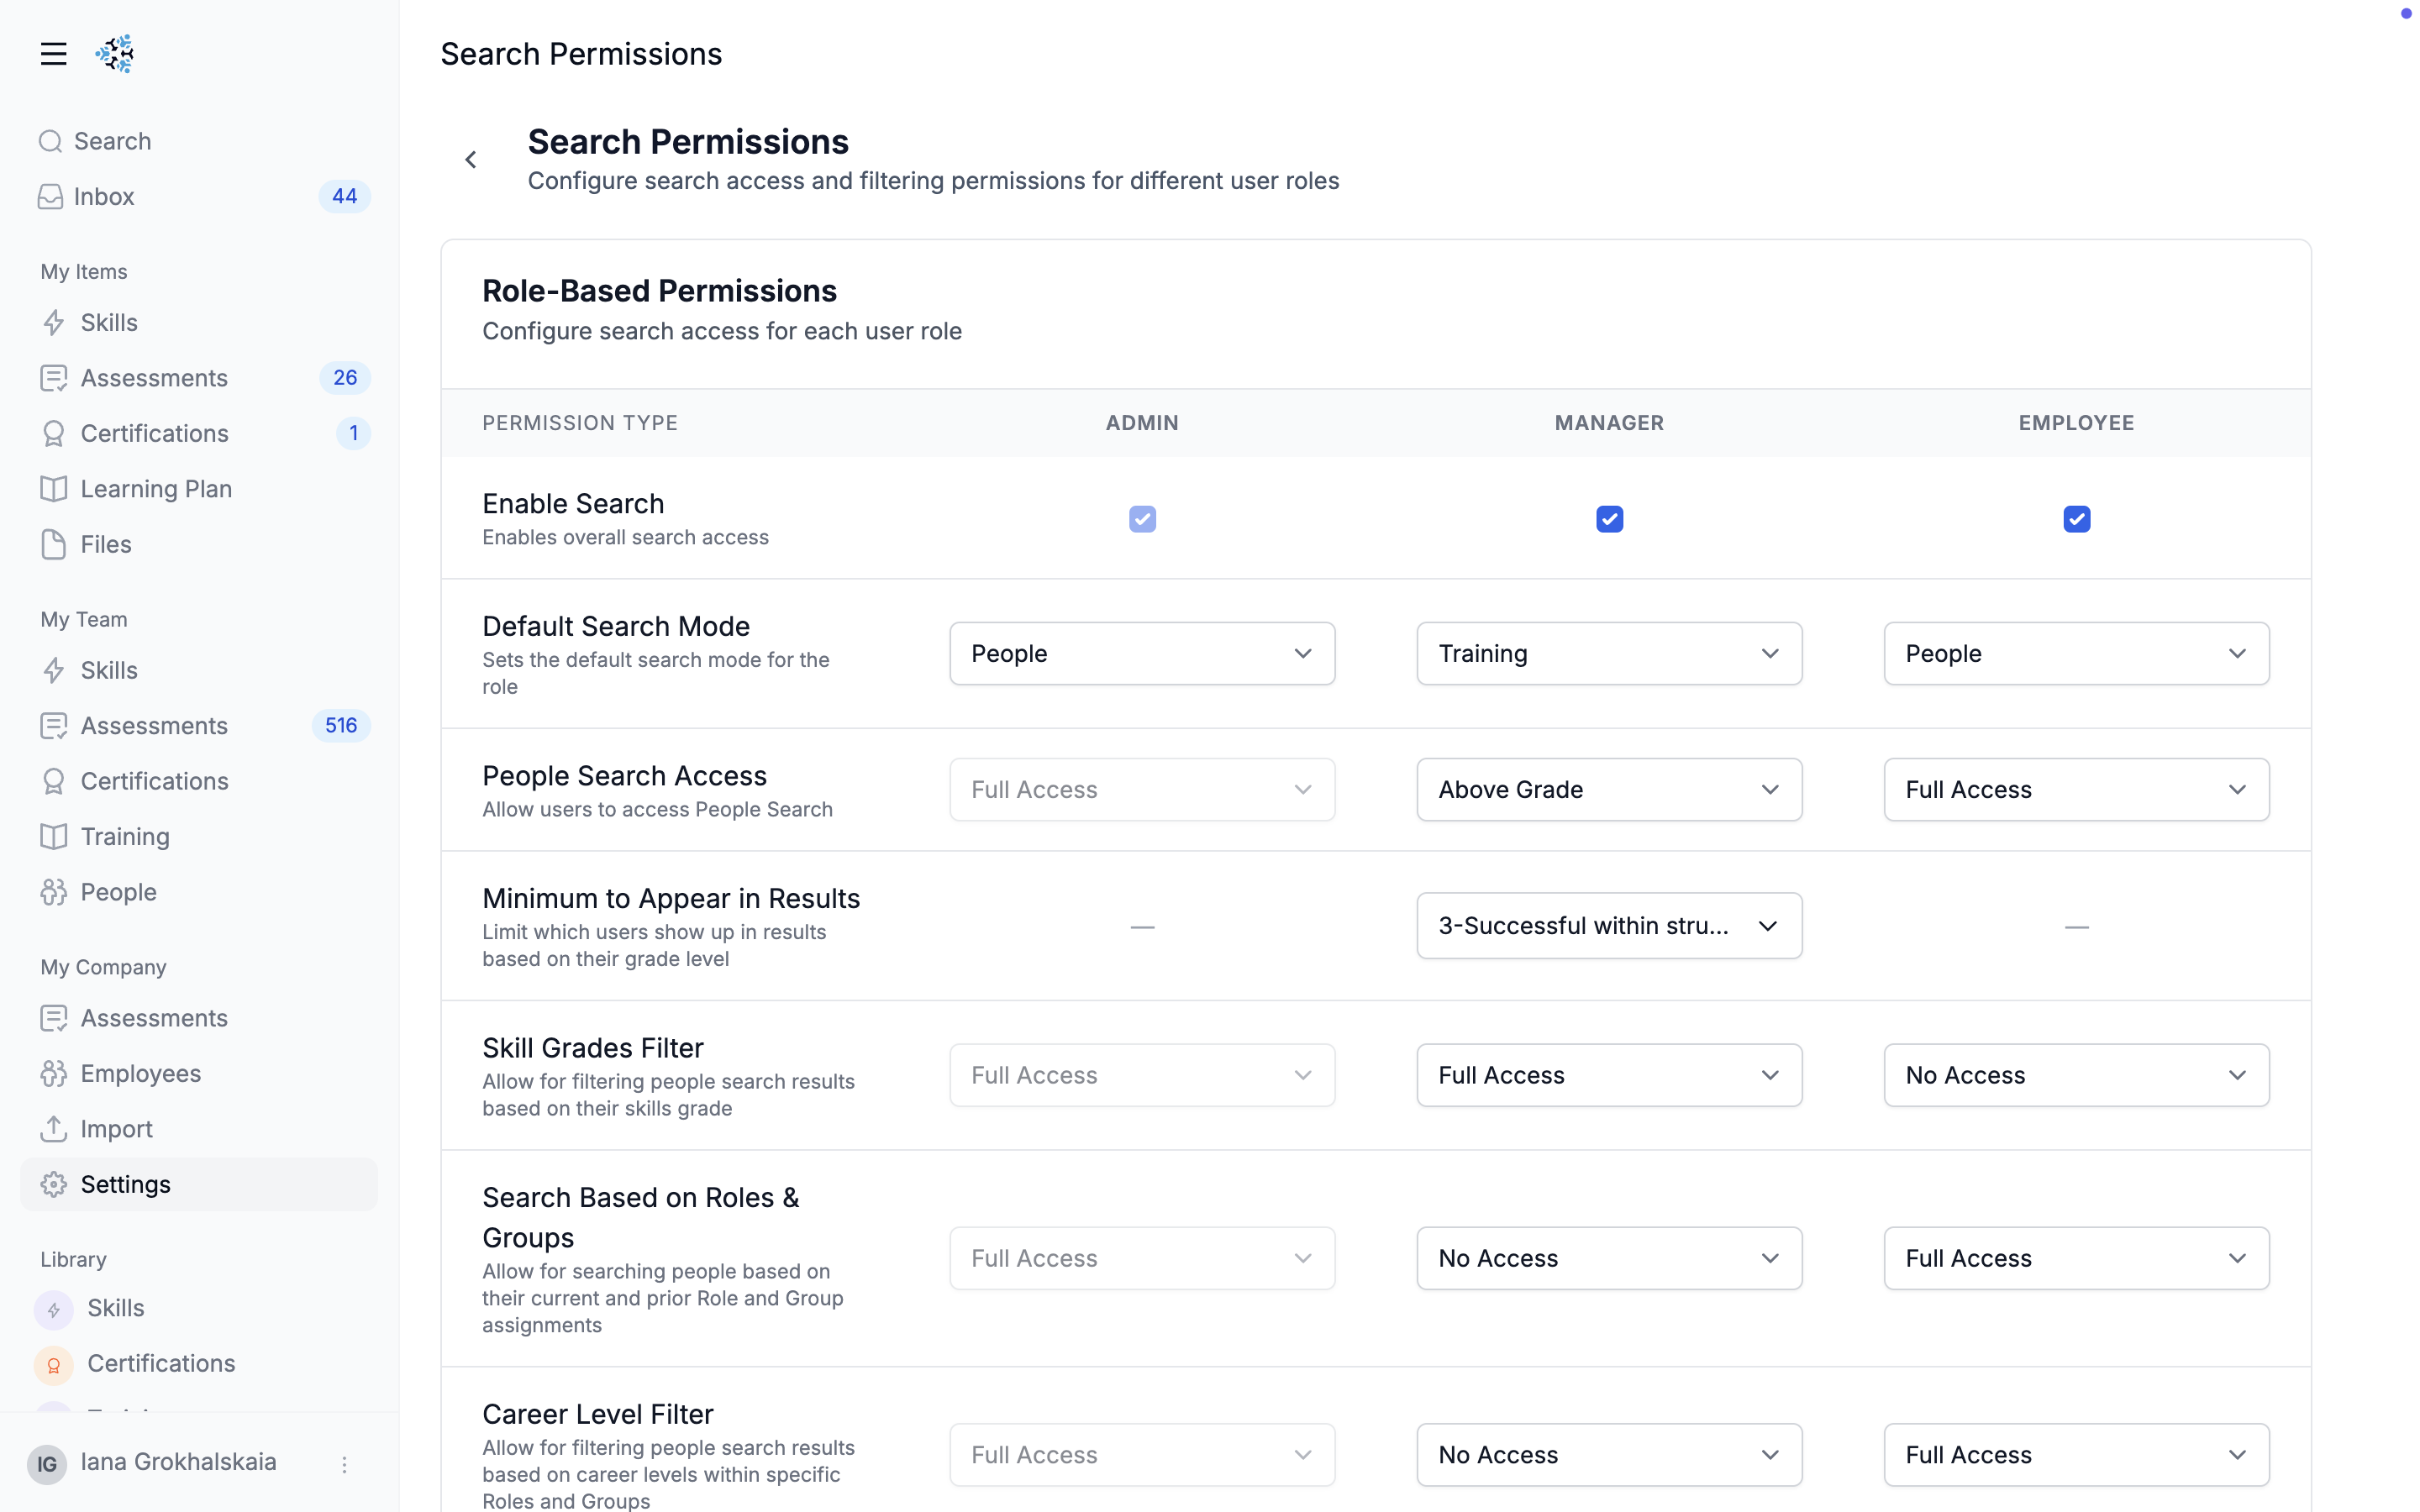
Task: Click the MANAGER column header
Action: [x=1609, y=423]
